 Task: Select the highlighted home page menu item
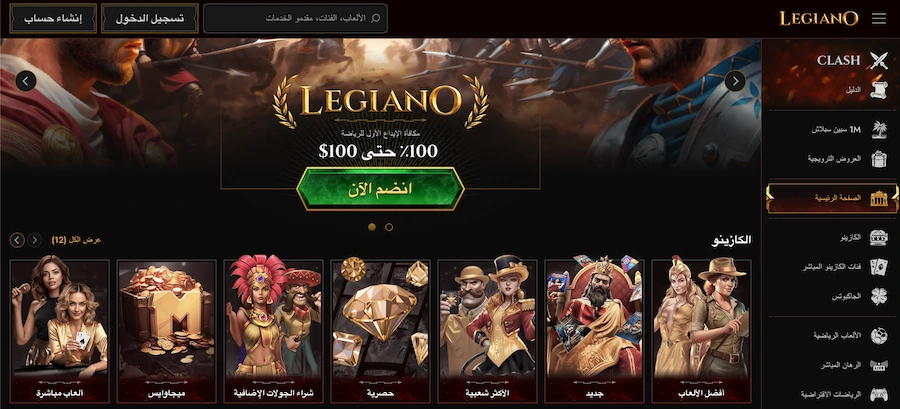coord(832,198)
